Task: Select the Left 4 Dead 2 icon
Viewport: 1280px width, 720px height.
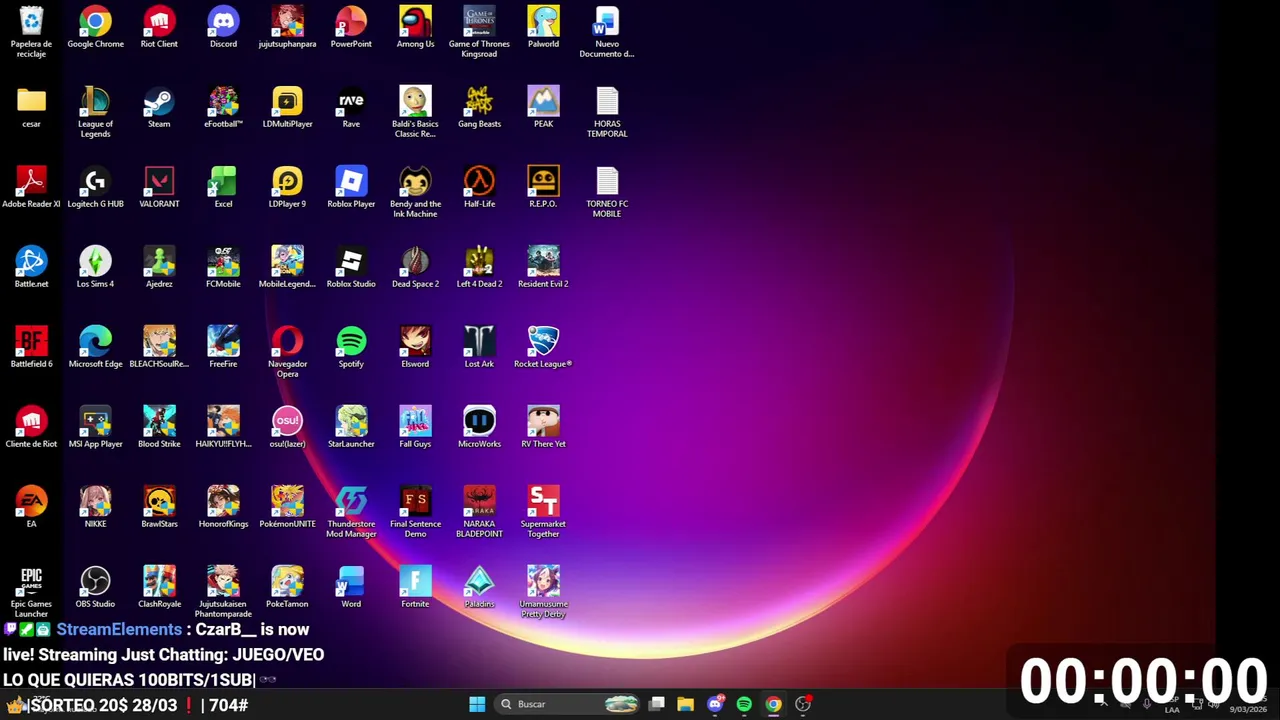Action: point(479,268)
